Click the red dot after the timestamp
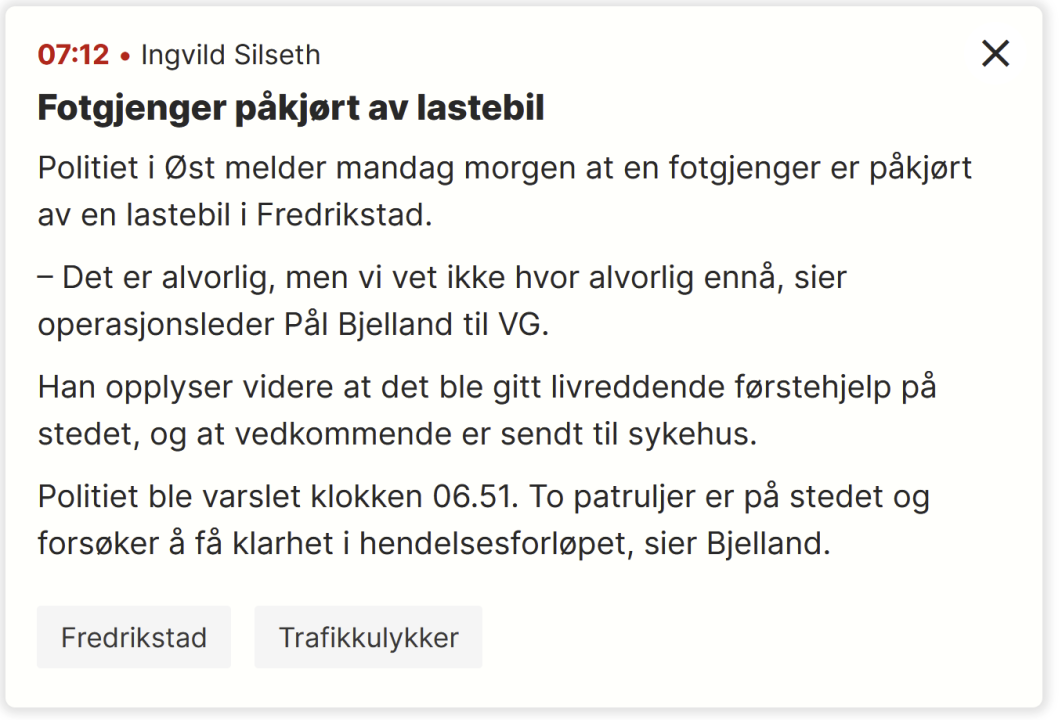The height and width of the screenshot is (720, 1062). 125,56
